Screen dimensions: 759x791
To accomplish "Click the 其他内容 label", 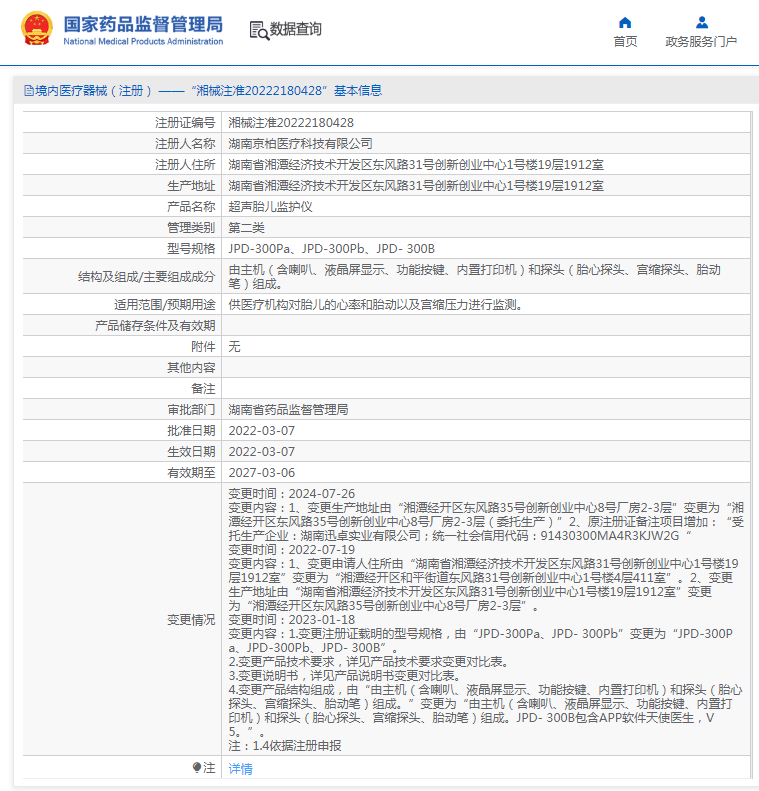I will click(191, 368).
